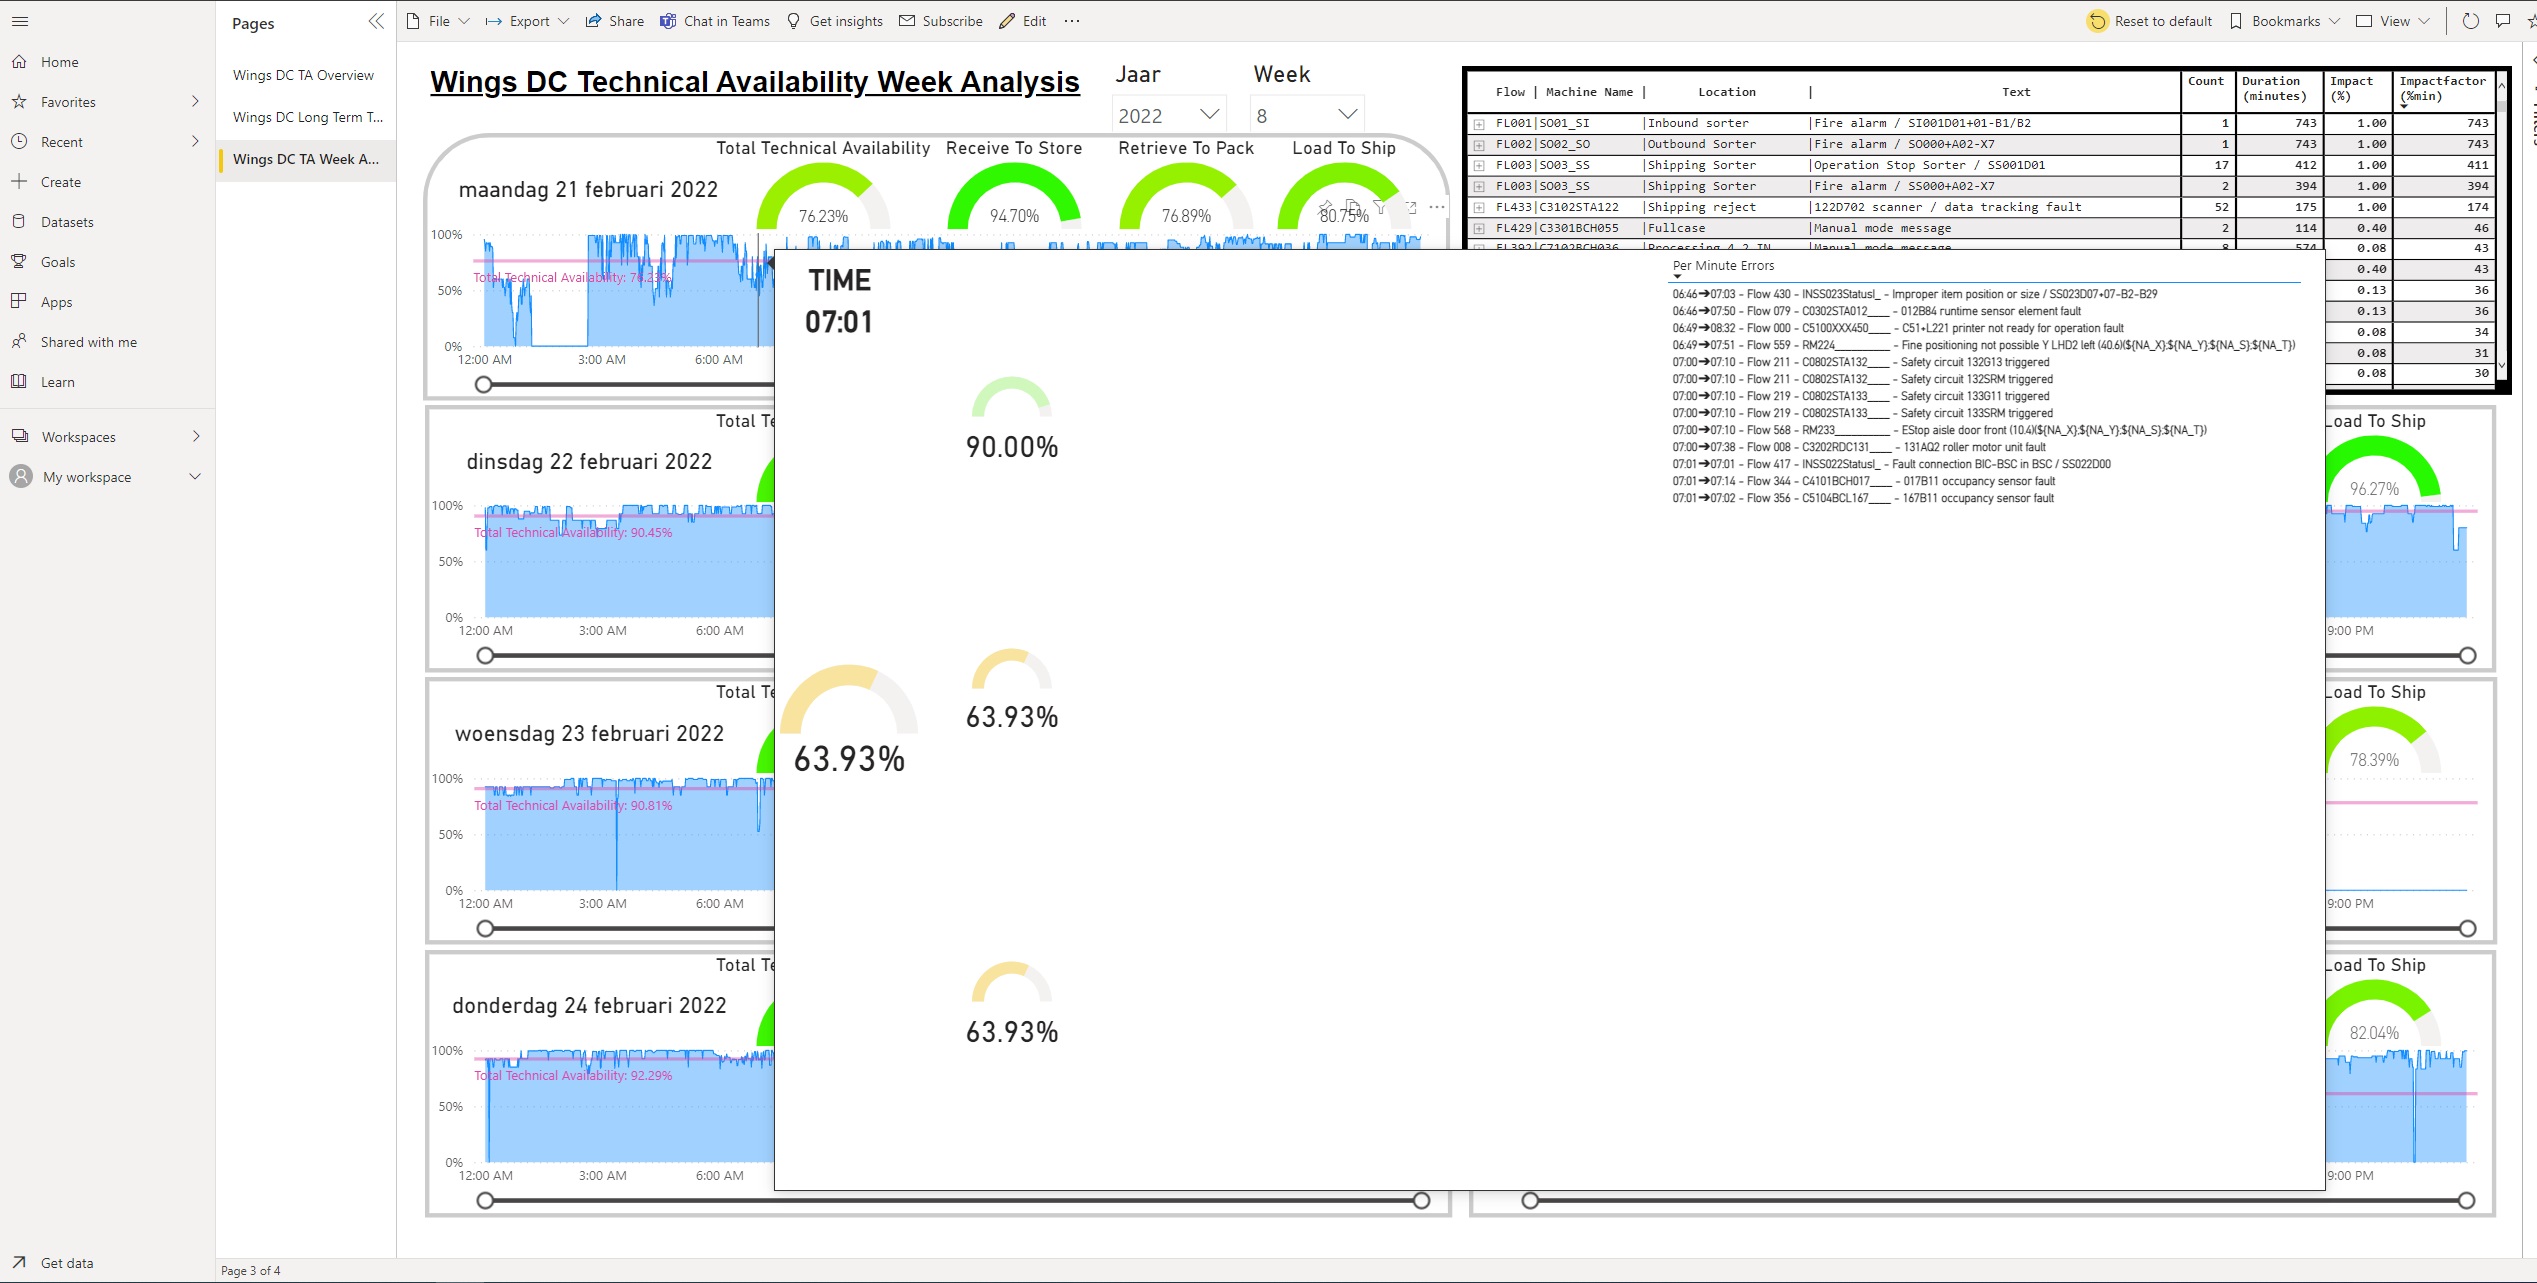The width and height of the screenshot is (2537, 1283).
Task: Open Get insights
Action: (x=834, y=20)
